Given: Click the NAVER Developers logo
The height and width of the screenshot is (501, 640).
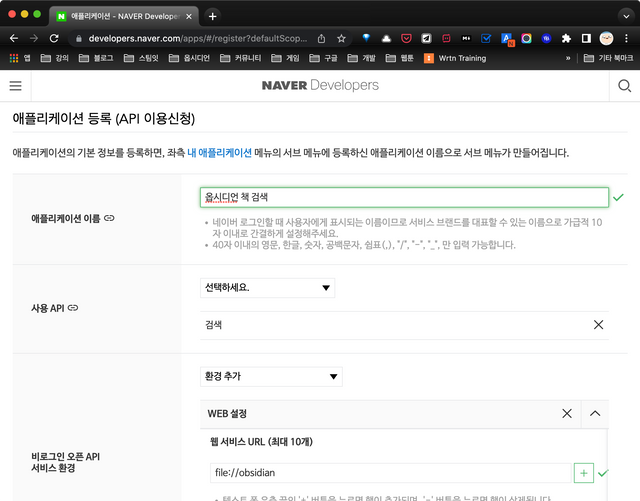Looking at the screenshot, I should (320, 85).
